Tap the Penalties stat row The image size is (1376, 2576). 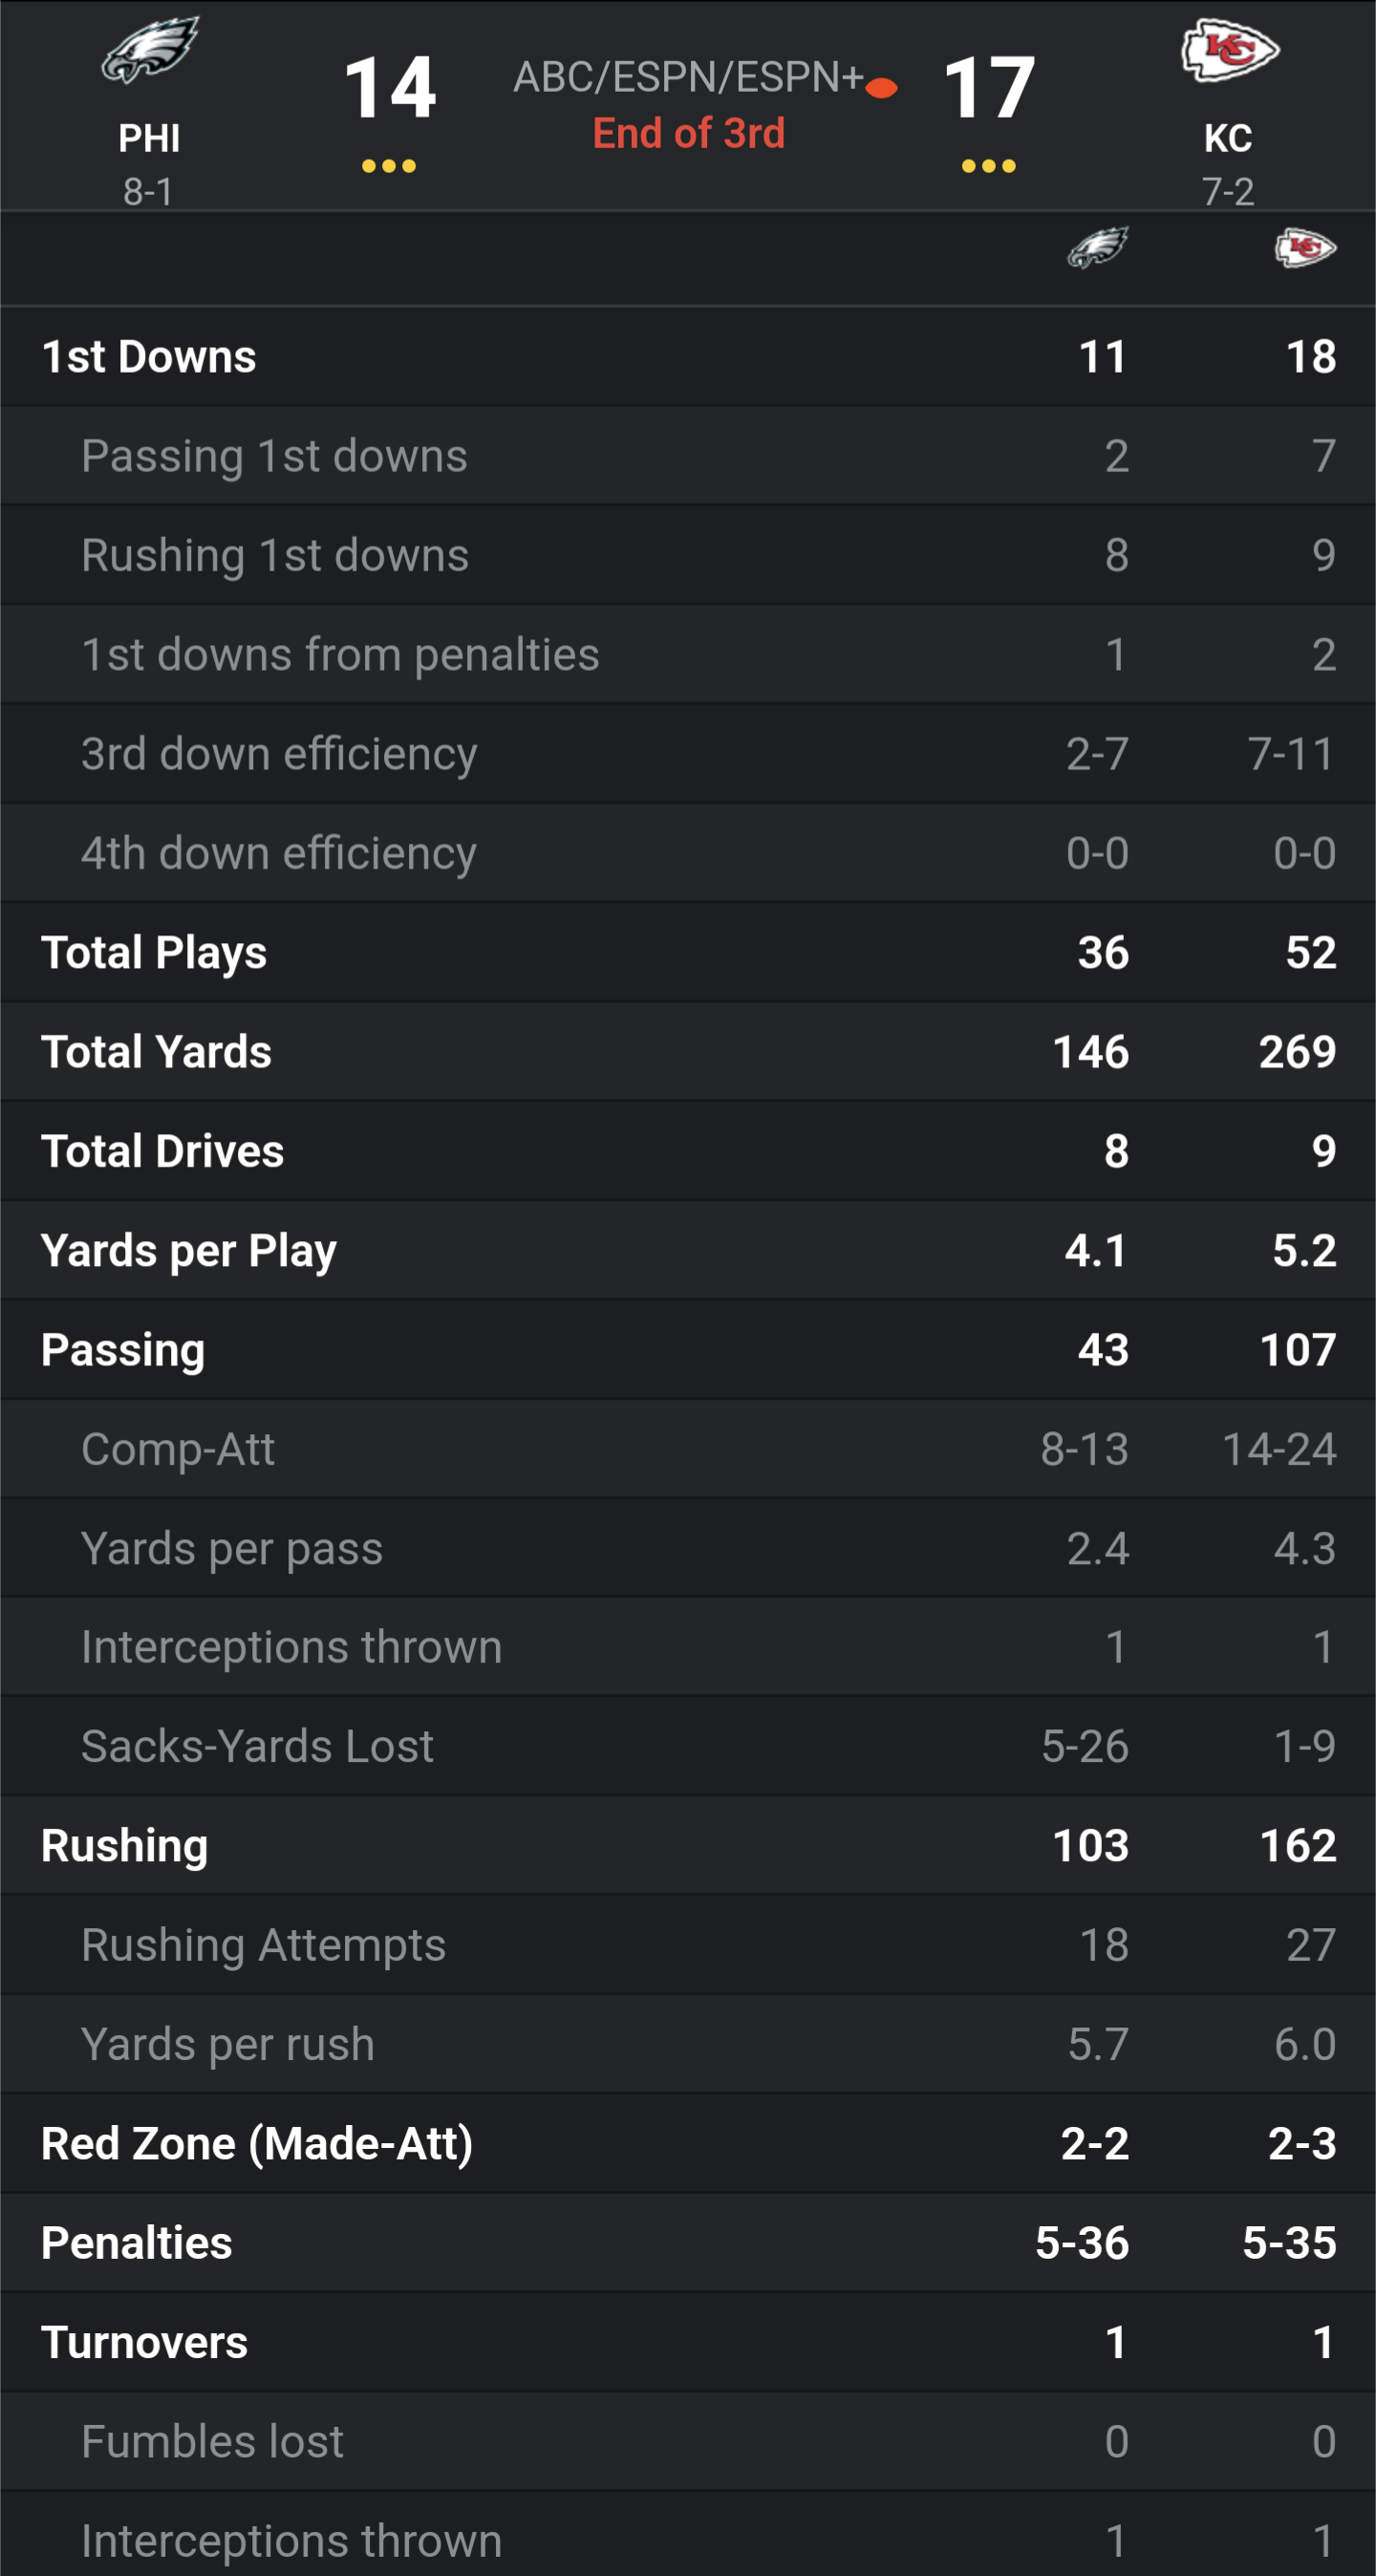688,2243
